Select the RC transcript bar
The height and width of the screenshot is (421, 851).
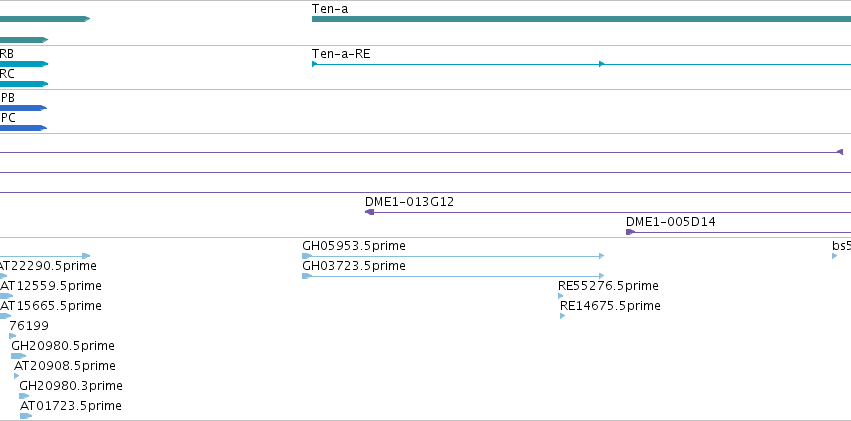click(24, 84)
